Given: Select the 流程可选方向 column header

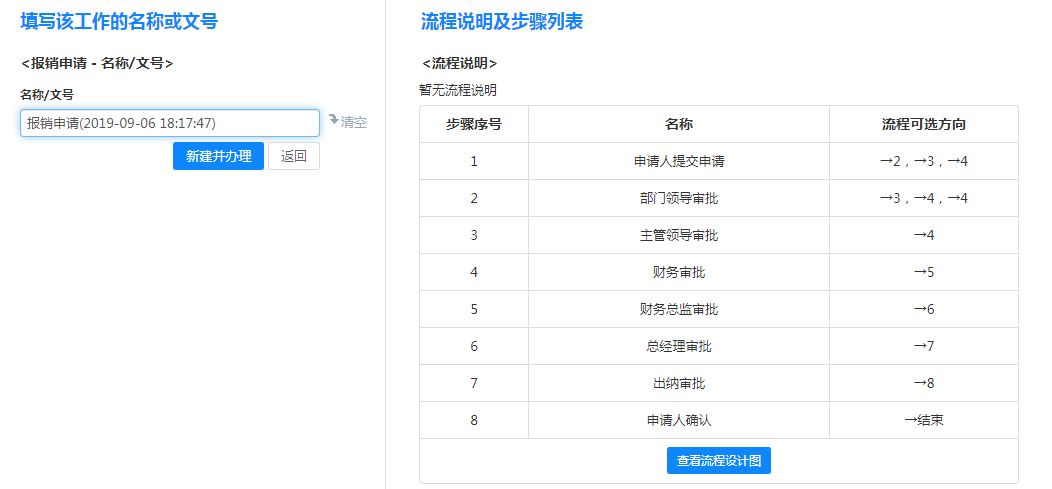Looking at the screenshot, I should pyautogui.click(x=923, y=125).
